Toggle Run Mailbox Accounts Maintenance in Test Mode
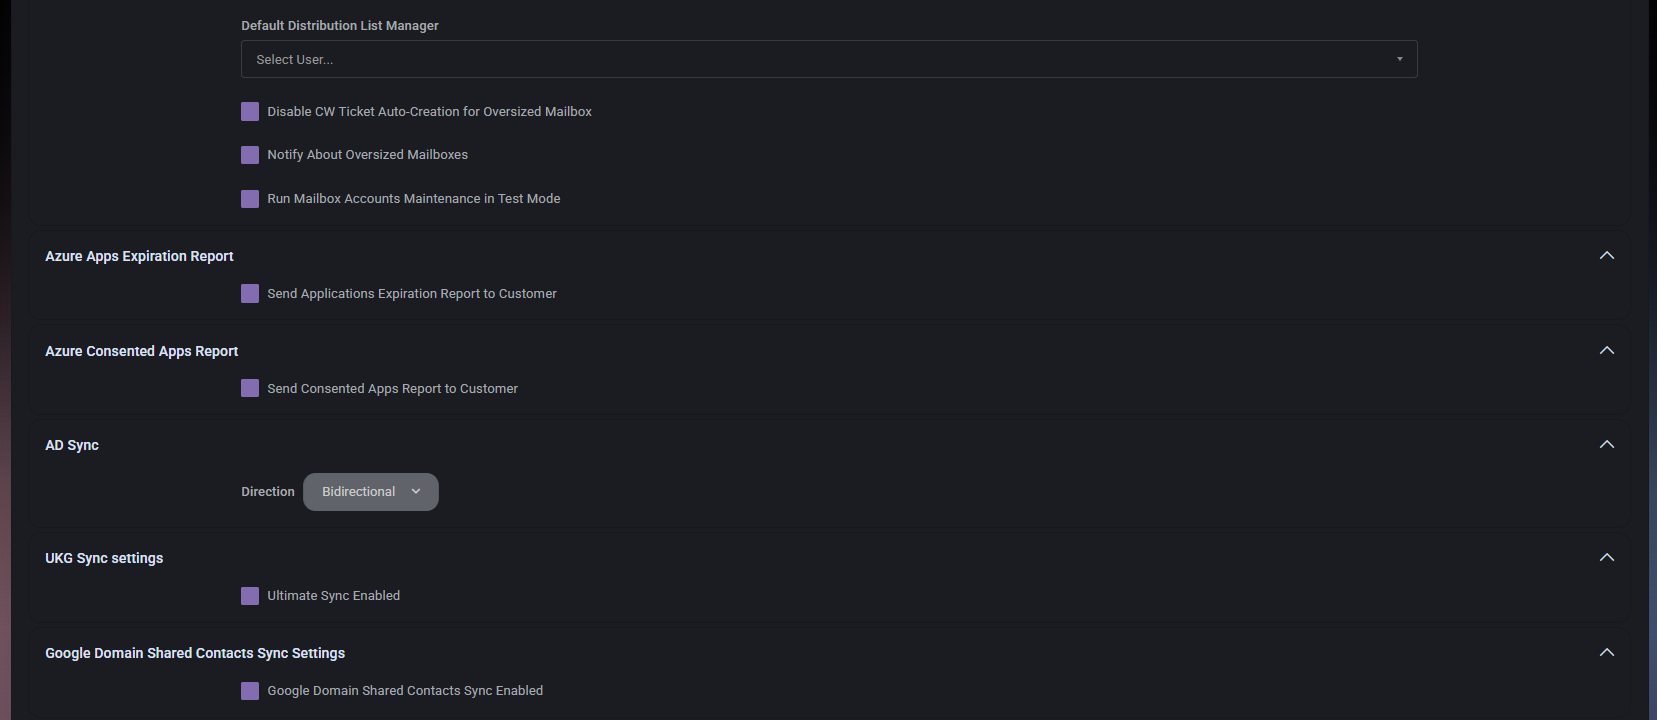 coord(249,198)
